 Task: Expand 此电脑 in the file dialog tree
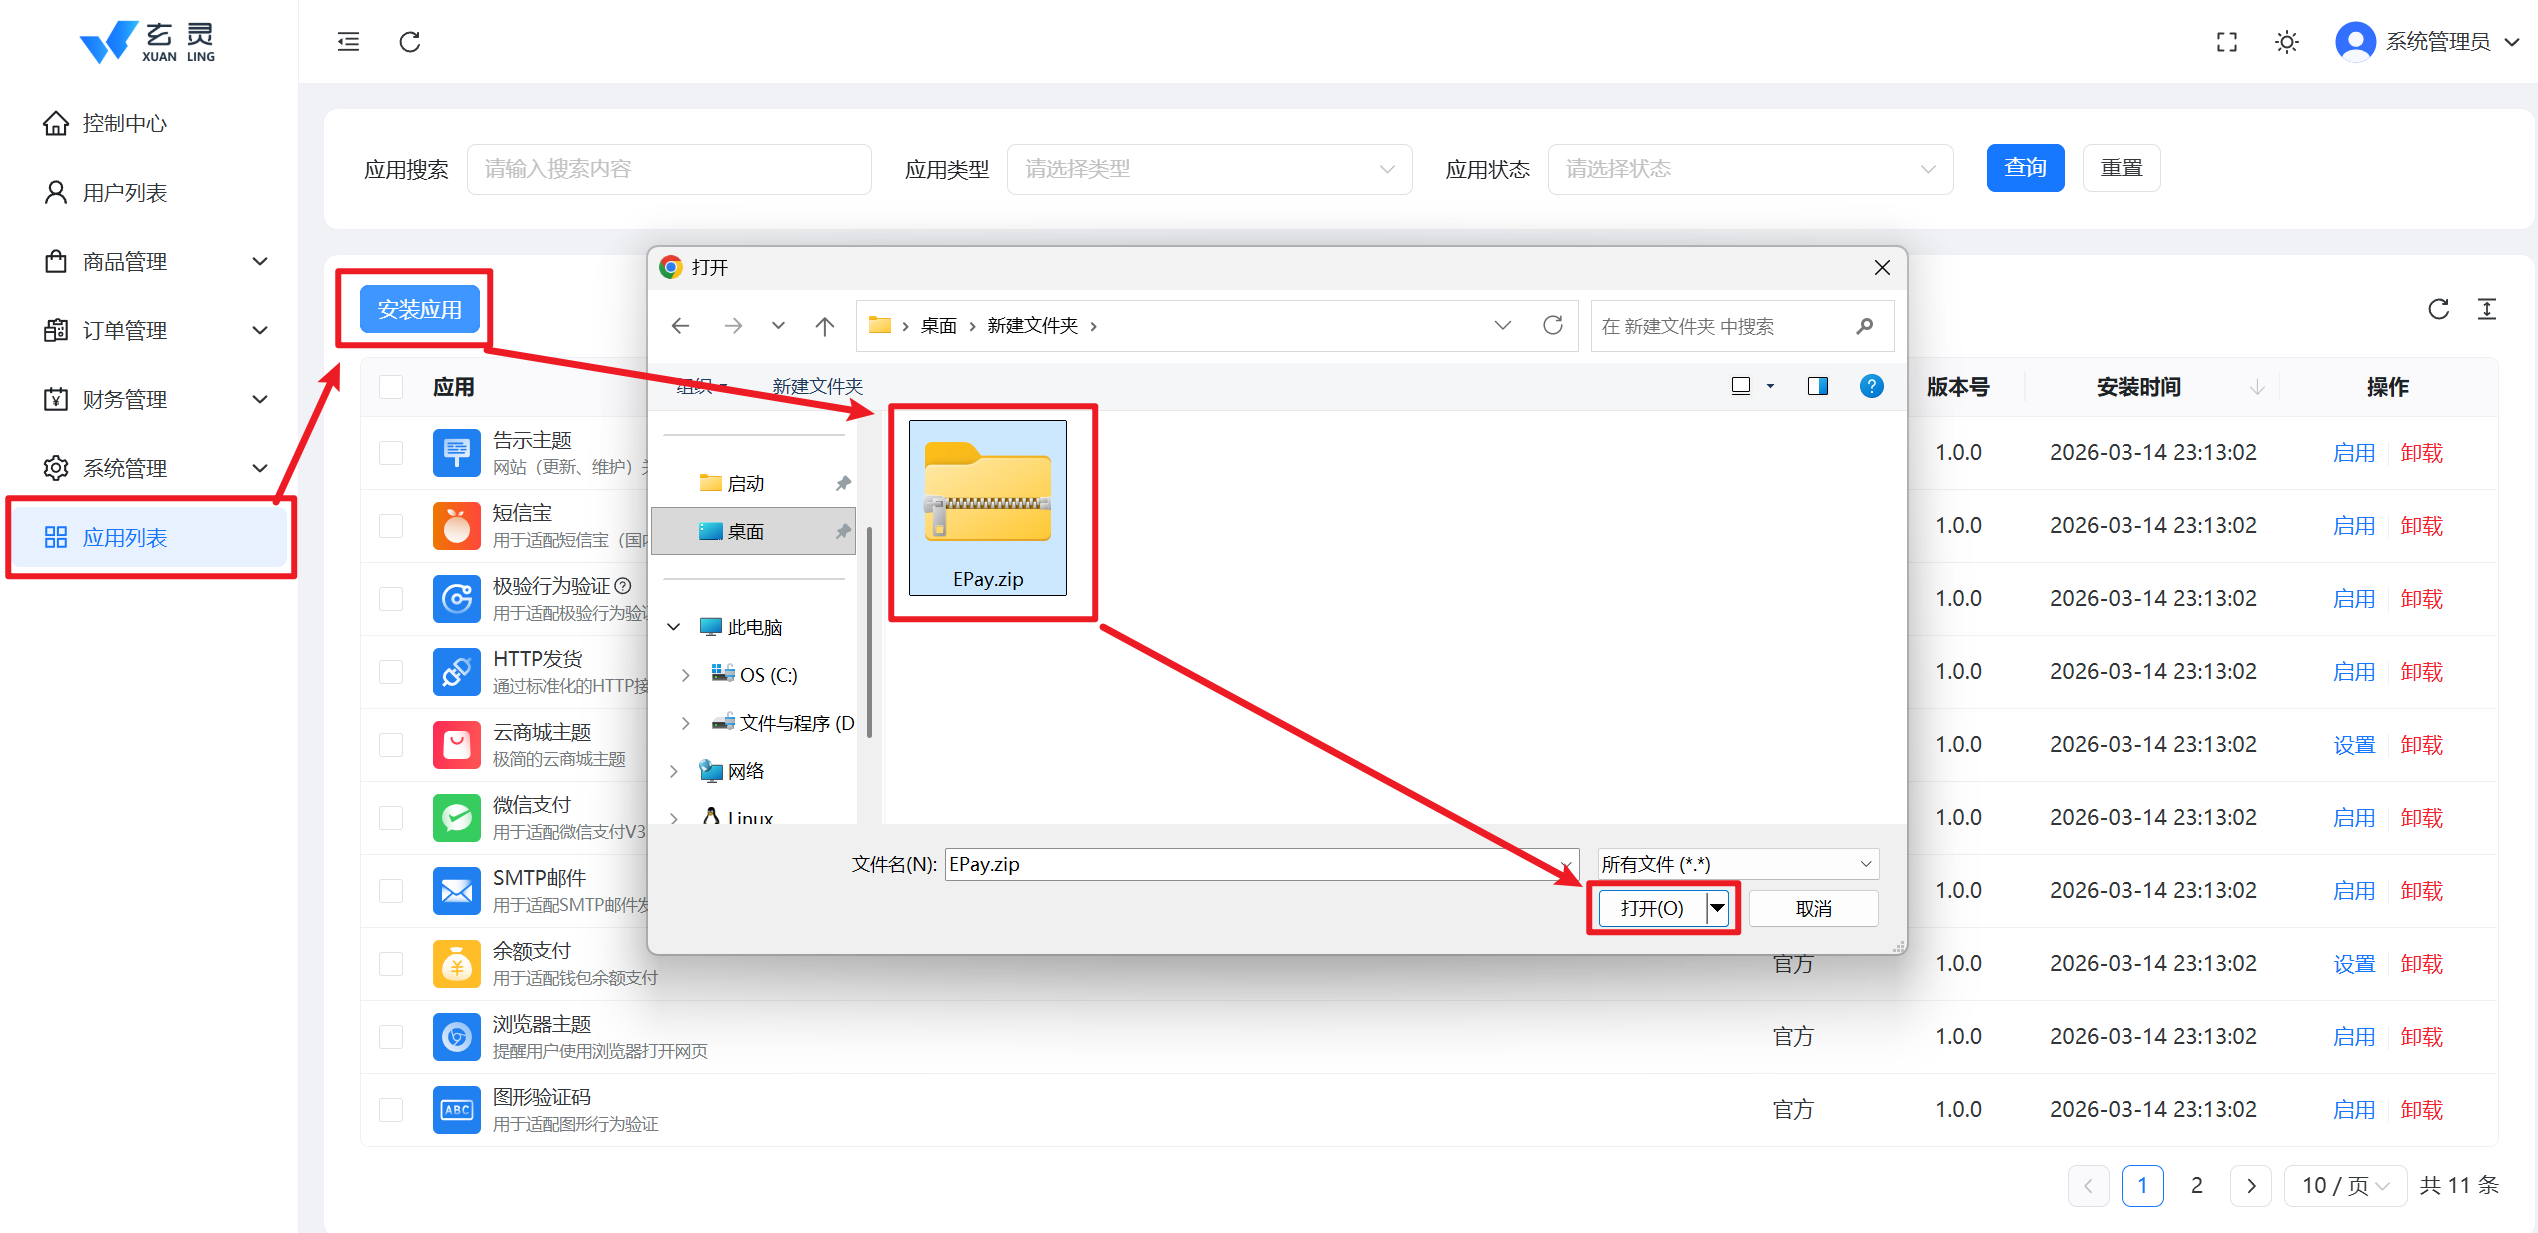[674, 626]
